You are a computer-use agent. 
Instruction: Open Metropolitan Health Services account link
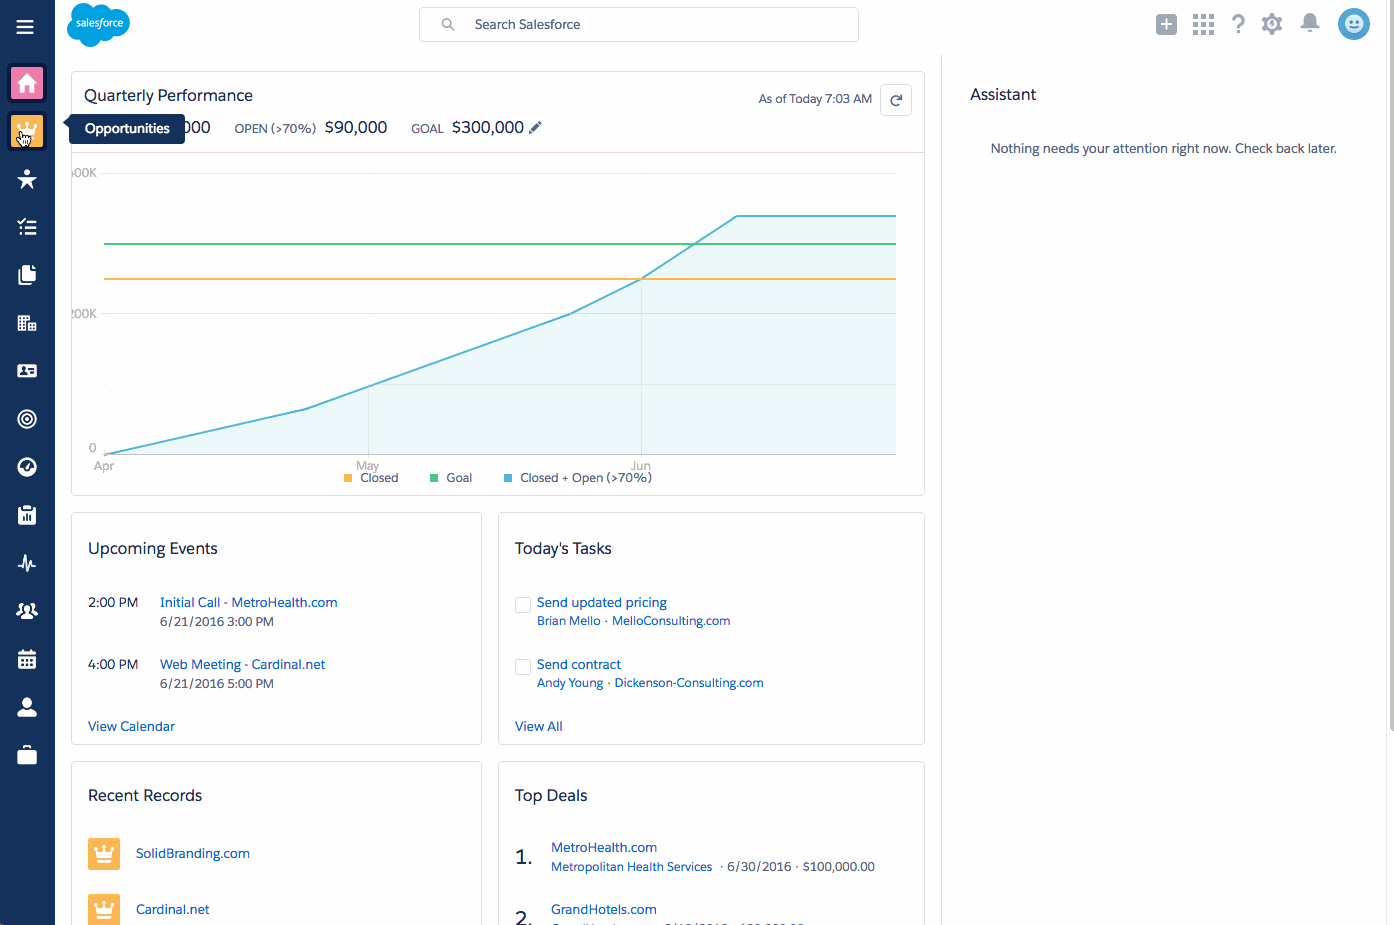tap(632, 867)
